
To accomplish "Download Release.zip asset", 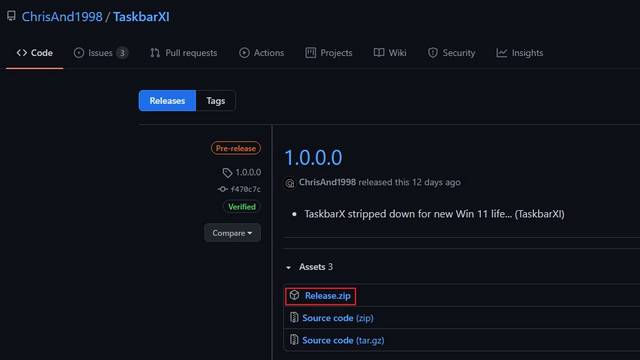I will tap(327, 296).
